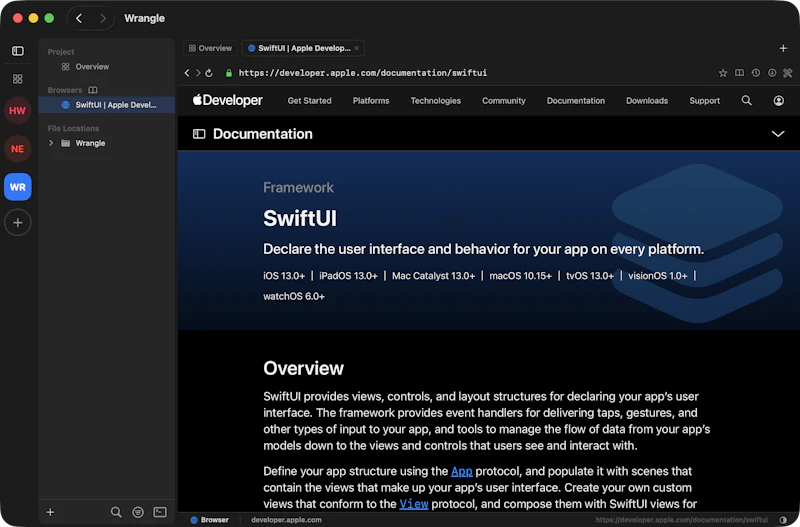800x527 pixels.
Task: Toggle the half-circle appearance icon in status bar
Action: pos(783,520)
